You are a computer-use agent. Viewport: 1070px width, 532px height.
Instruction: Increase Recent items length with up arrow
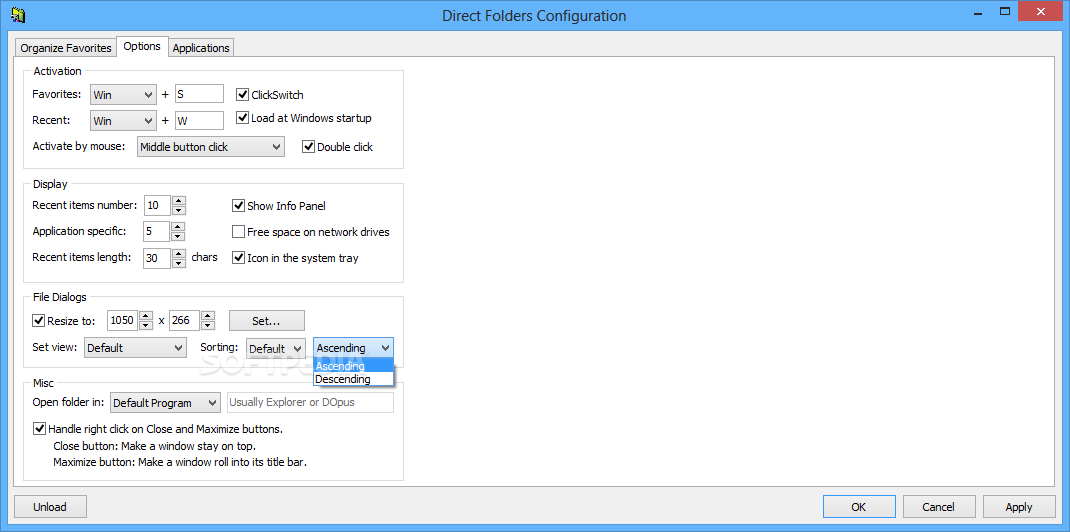click(178, 253)
